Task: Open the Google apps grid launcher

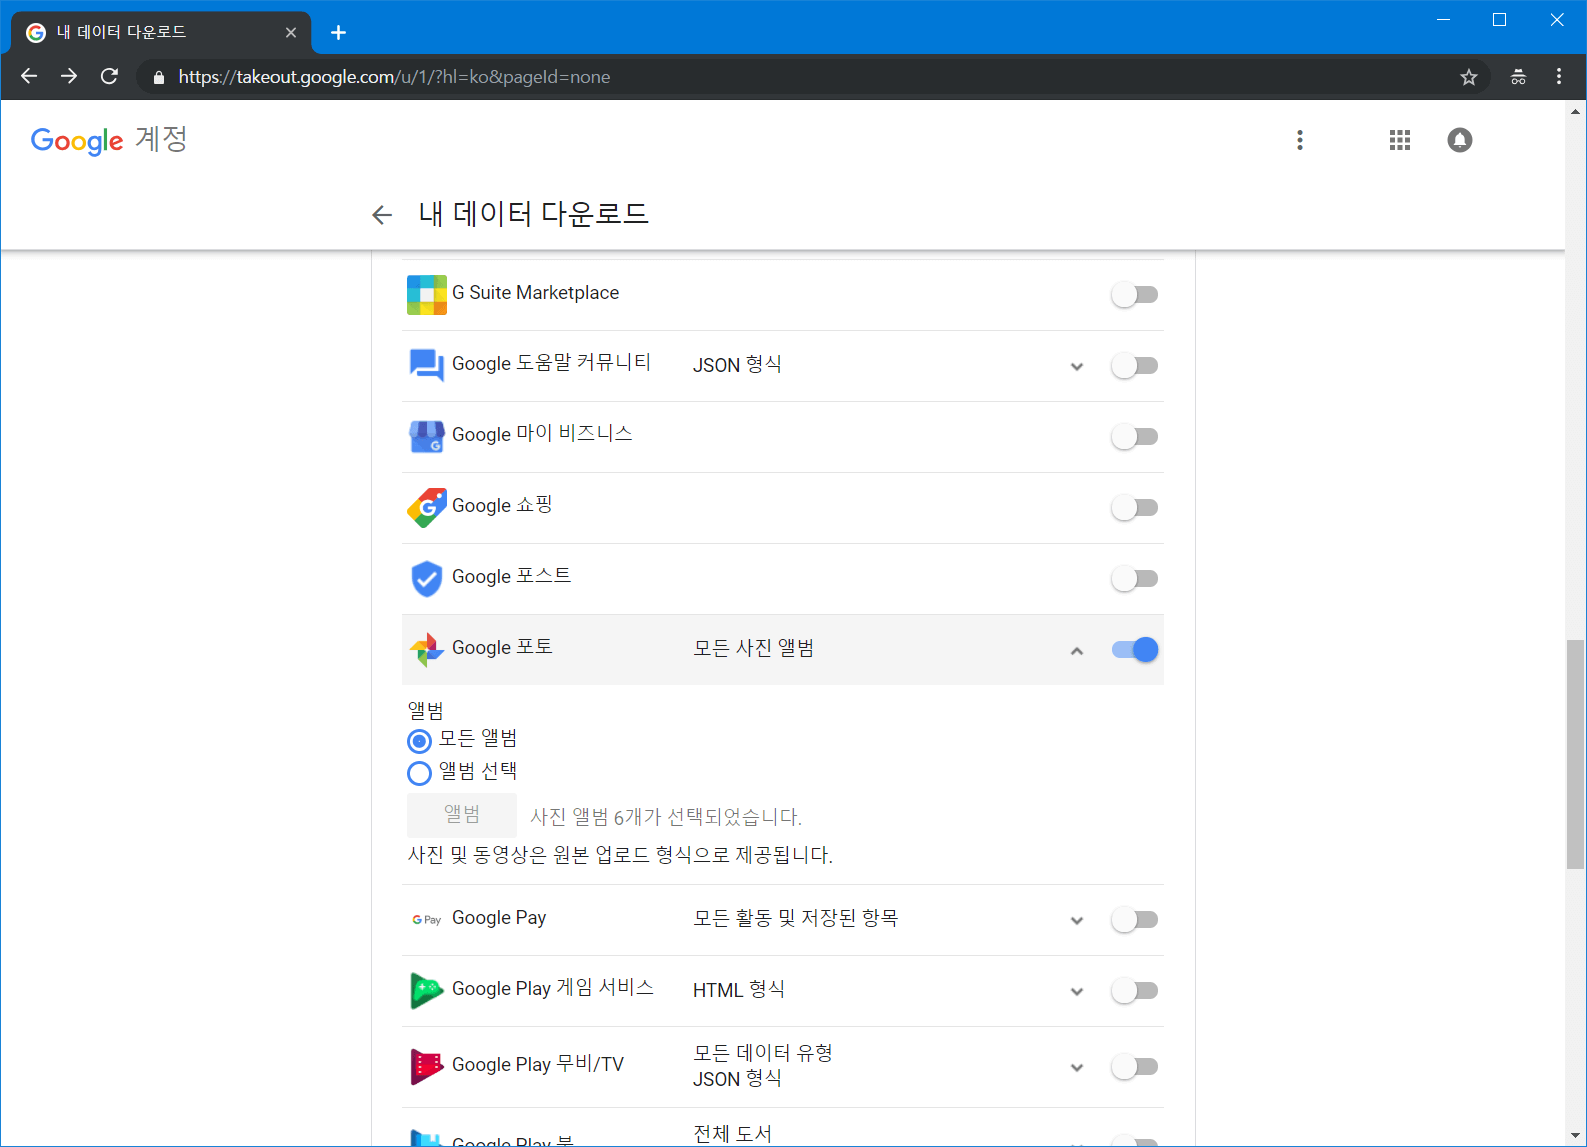Action: coord(1399,140)
